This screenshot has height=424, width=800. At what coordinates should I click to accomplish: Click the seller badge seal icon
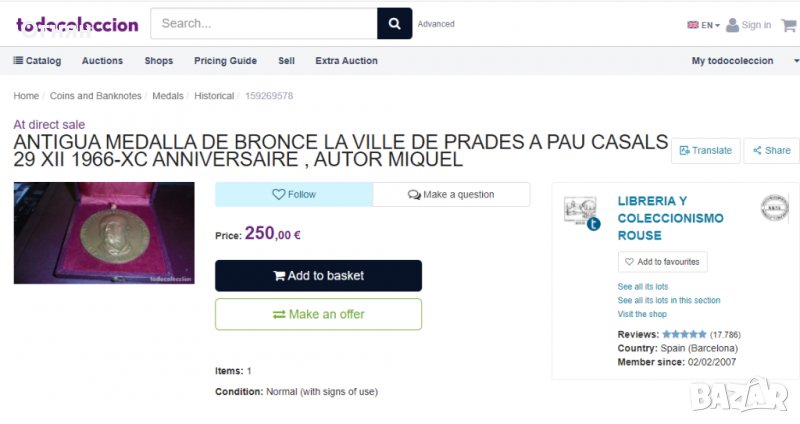(774, 207)
